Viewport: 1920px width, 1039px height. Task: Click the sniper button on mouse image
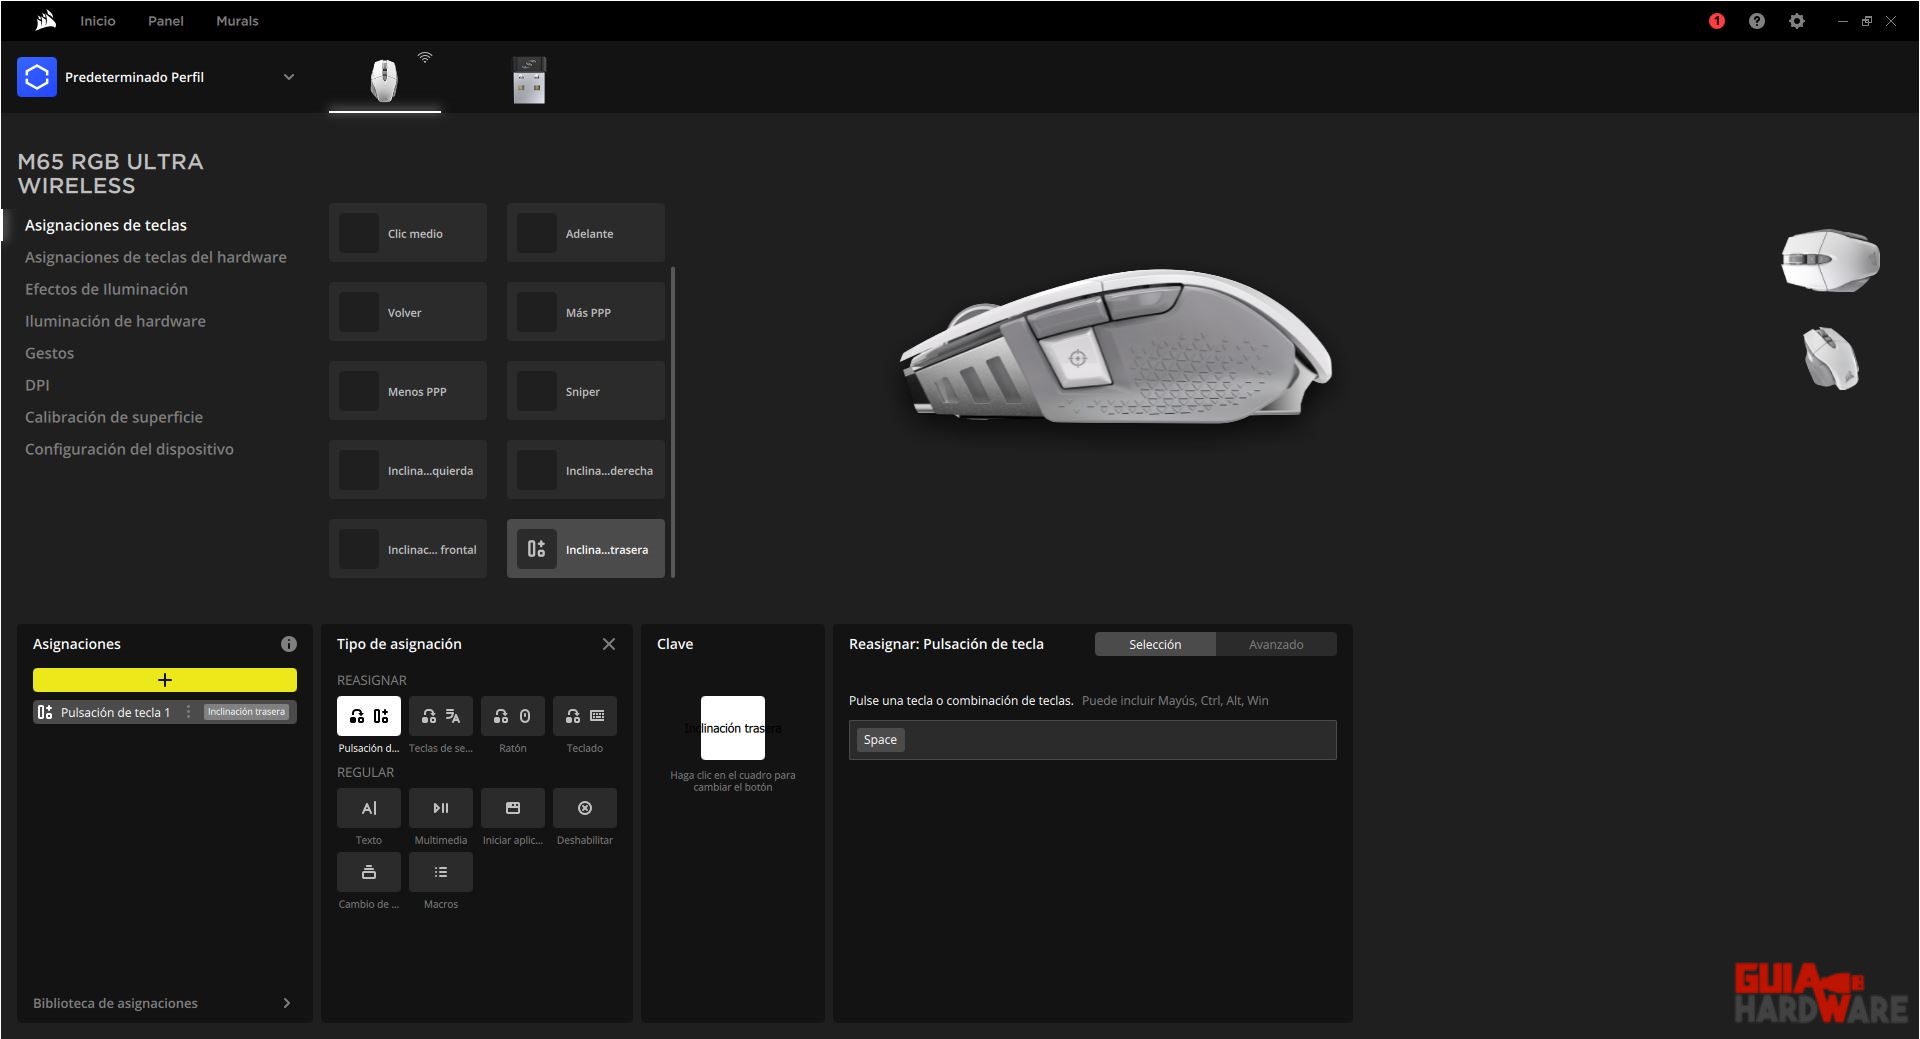1077,358
